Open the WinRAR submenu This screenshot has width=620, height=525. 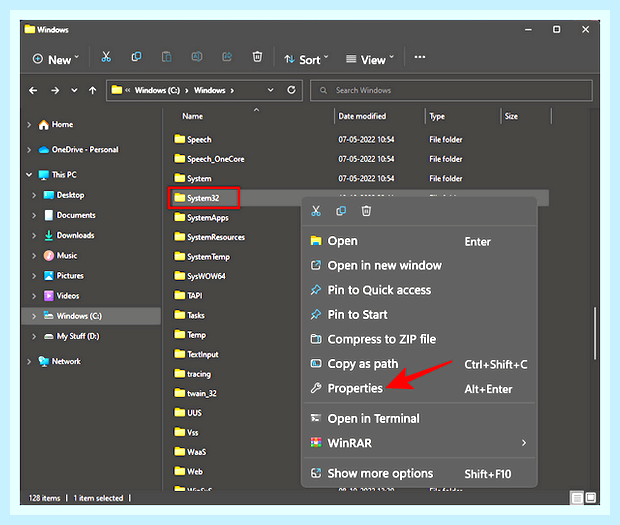(x=419, y=443)
